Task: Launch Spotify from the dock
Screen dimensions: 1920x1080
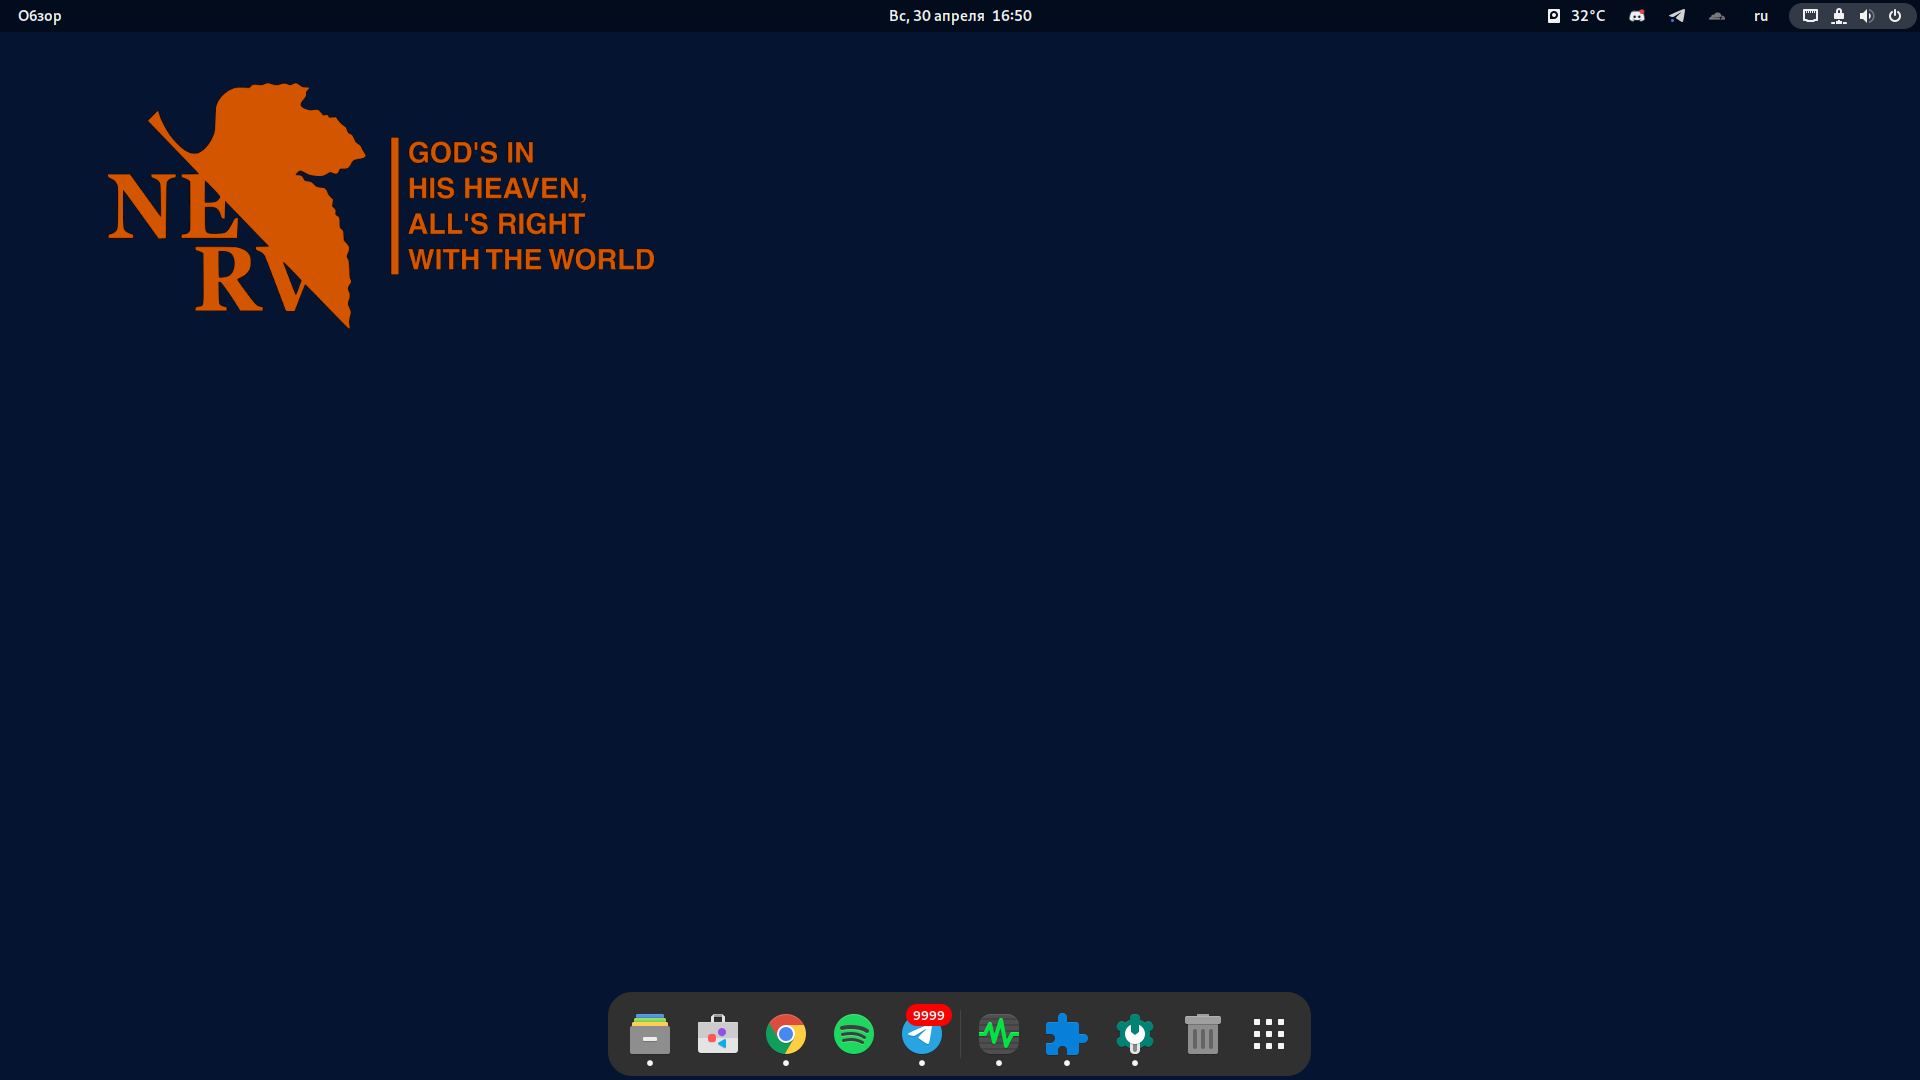Action: pyautogui.click(x=854, y=1034)
